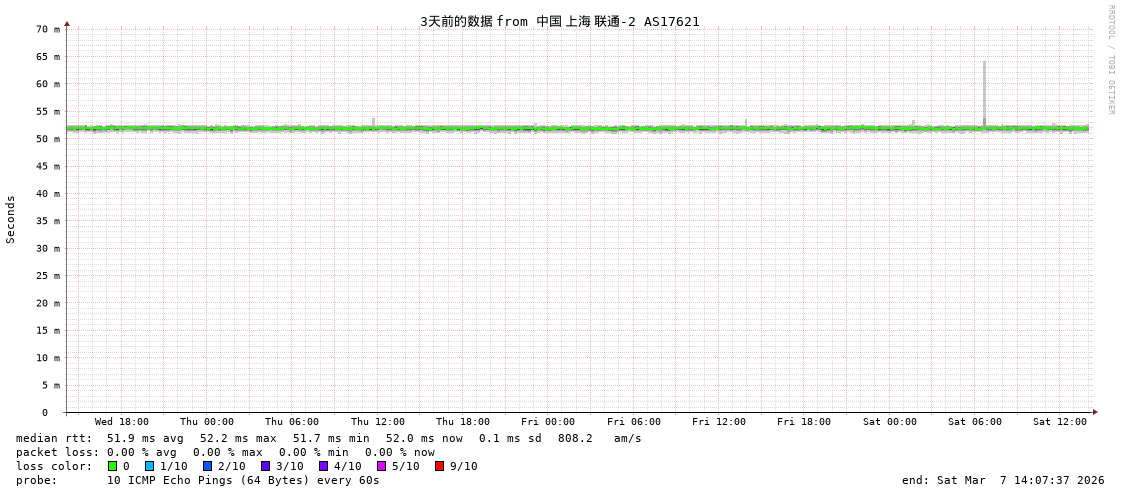Click the 40 m y-axis value
Screen dimensions: 1121x494
[47, 194]
